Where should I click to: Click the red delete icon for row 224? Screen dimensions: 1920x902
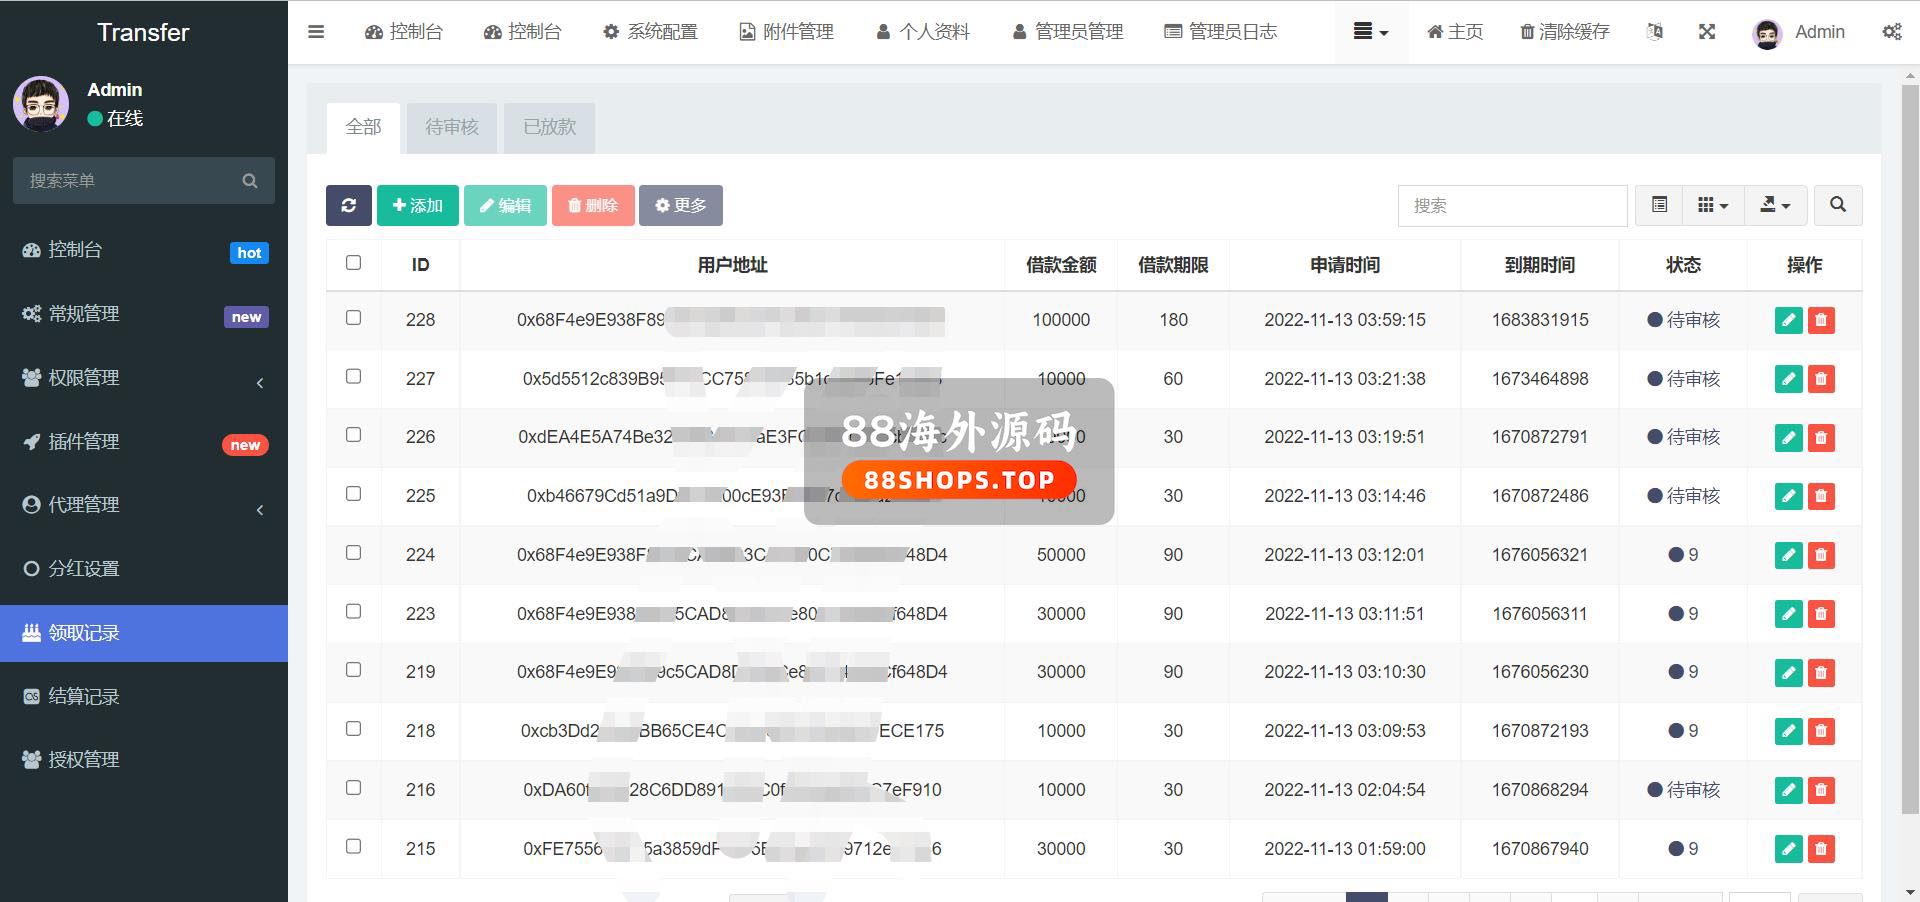click(1821, 555)
